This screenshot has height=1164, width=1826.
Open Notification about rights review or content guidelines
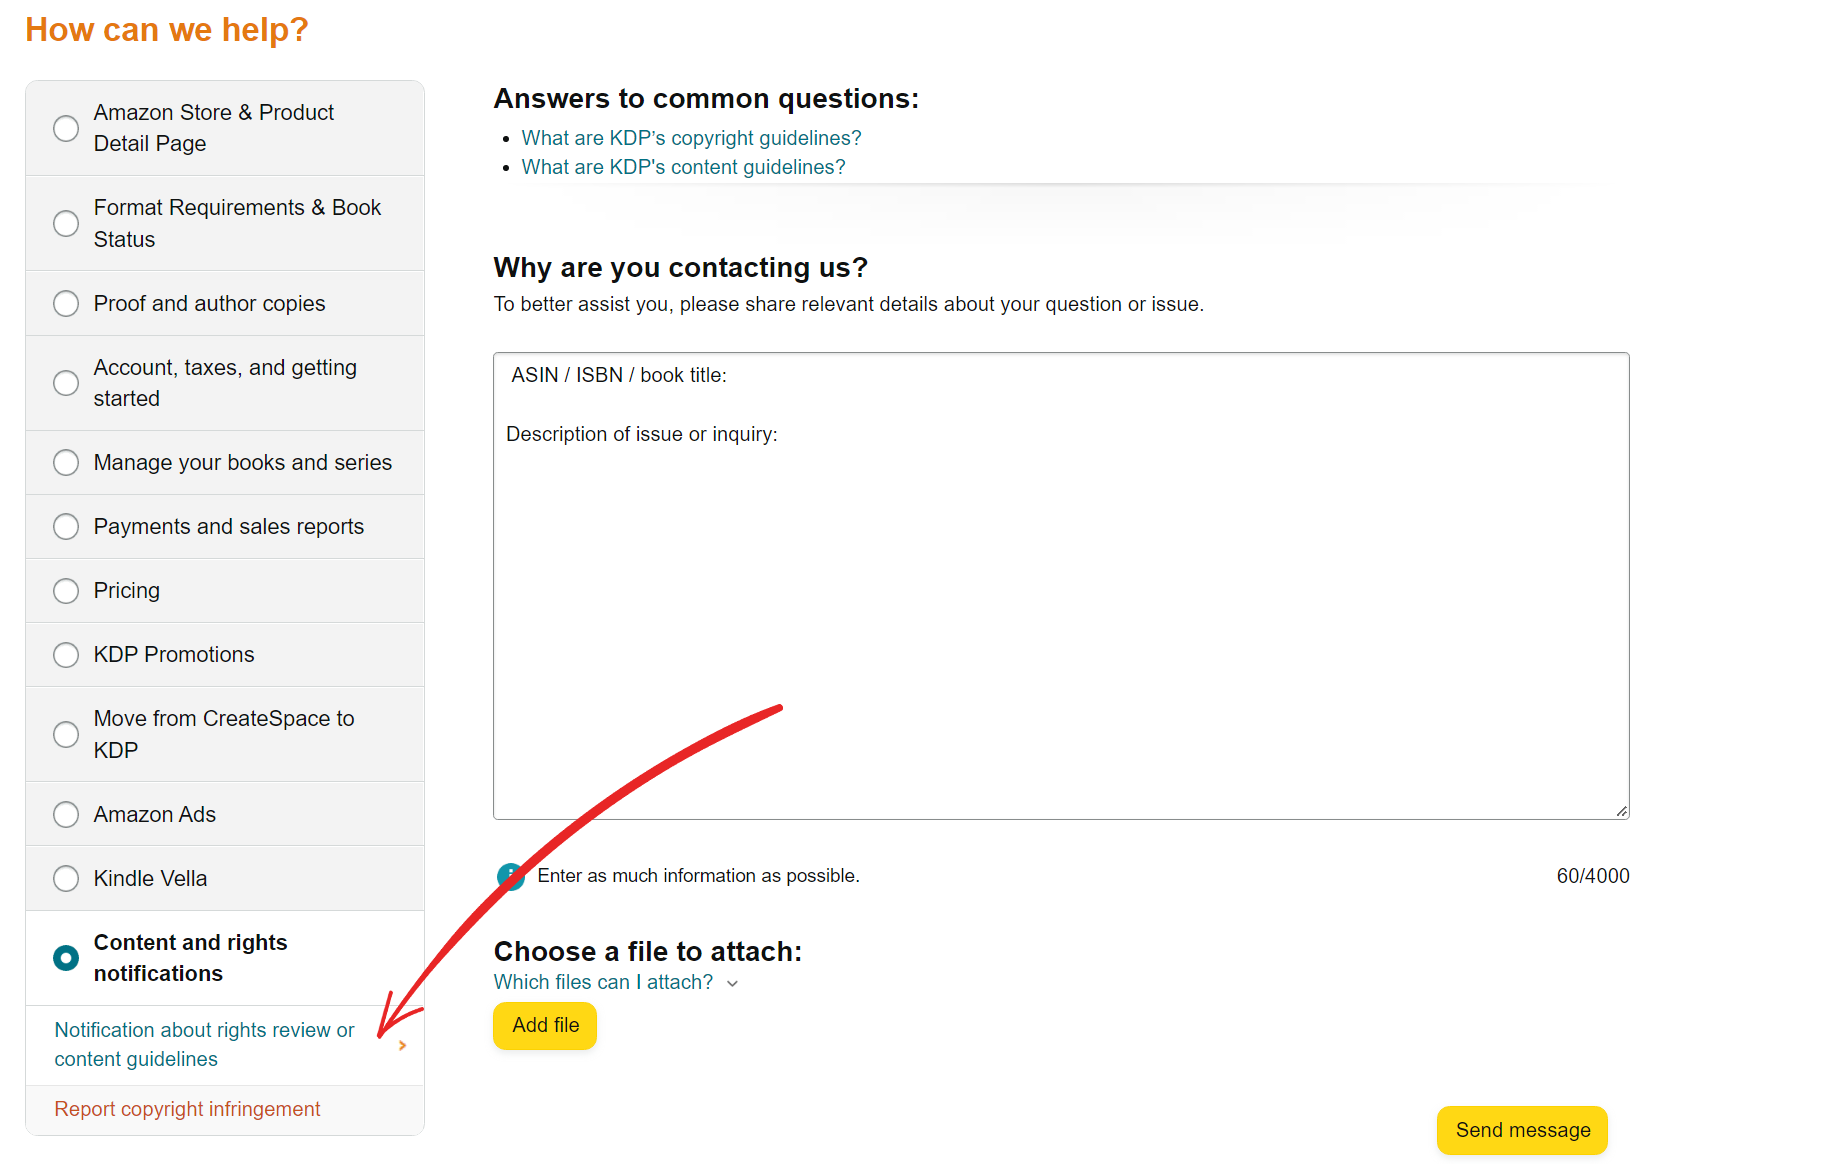(x=204, y=1044)
